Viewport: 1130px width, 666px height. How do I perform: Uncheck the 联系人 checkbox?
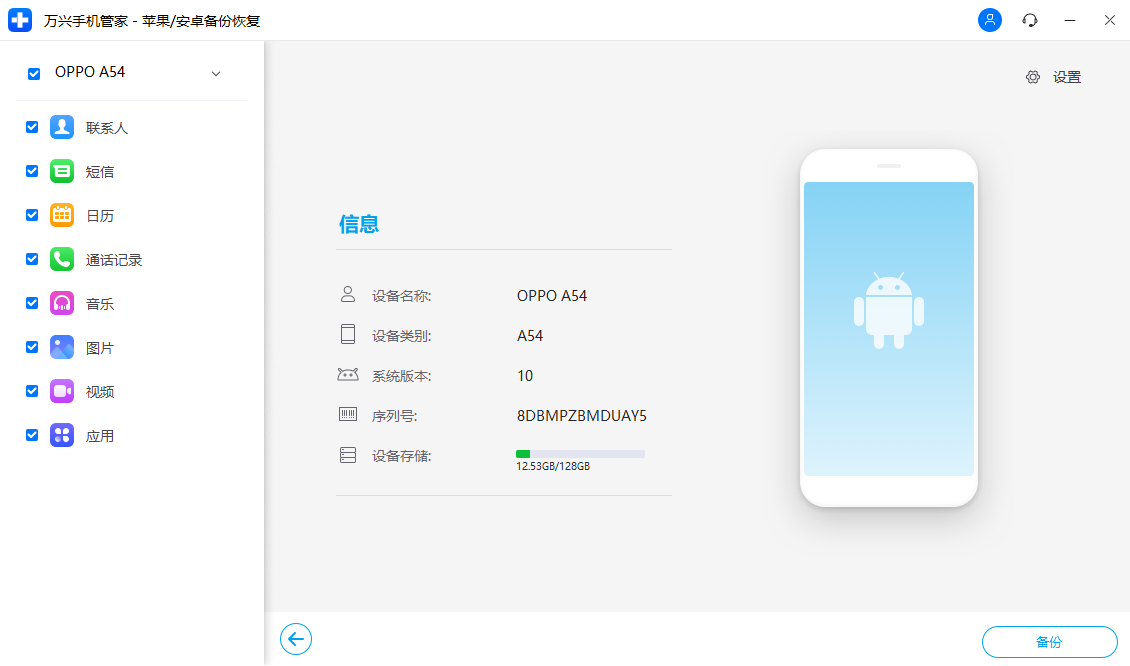click(x=32, y=127)
